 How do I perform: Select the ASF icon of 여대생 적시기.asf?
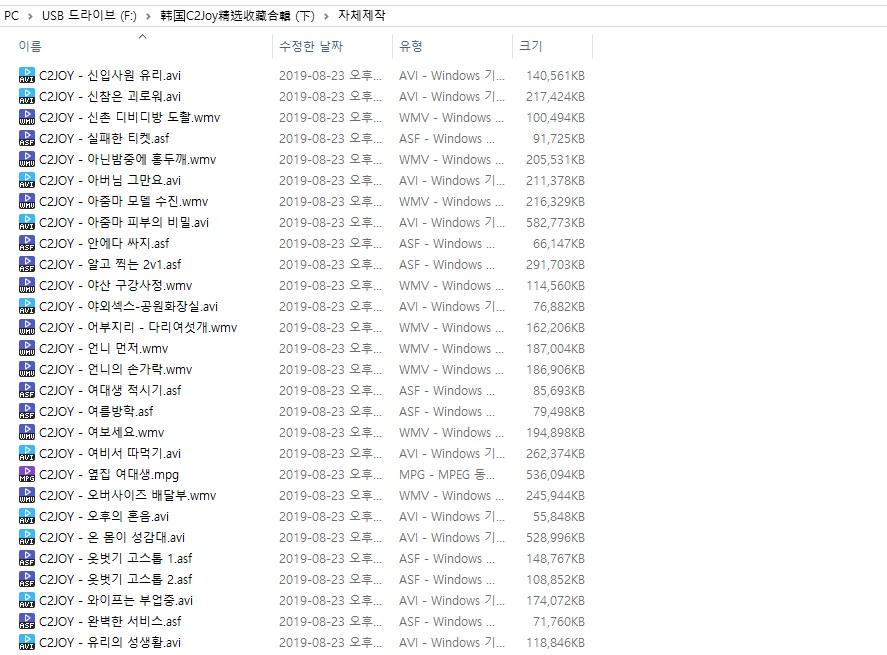(x=27, y=390)
